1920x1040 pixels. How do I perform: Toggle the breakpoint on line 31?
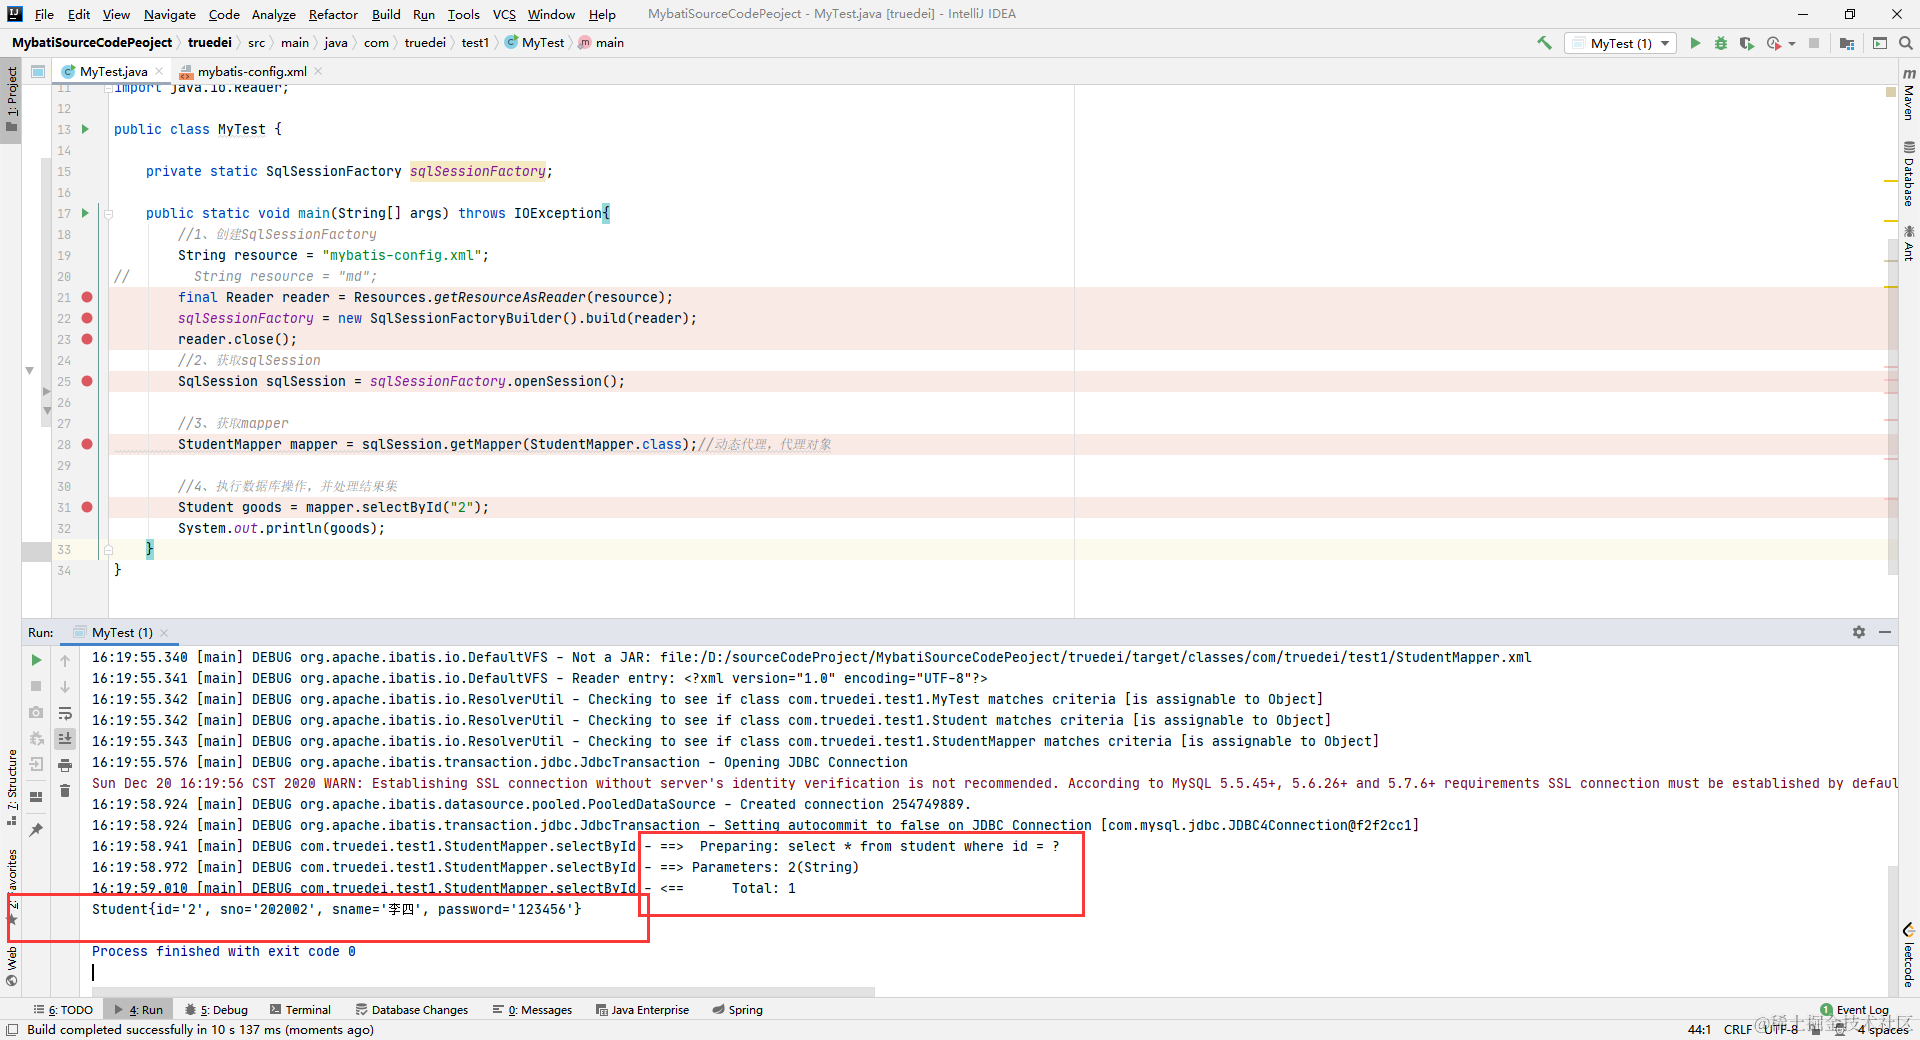(x=87, y=507)
